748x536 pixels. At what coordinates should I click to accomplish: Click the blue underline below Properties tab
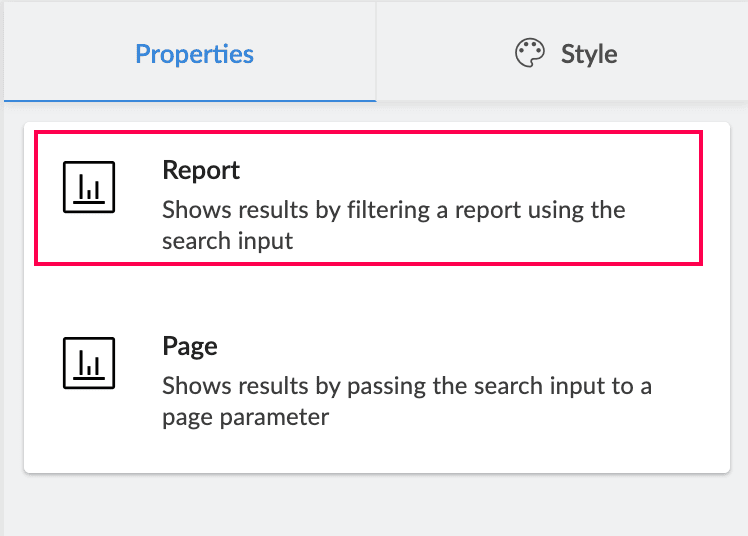190,100
